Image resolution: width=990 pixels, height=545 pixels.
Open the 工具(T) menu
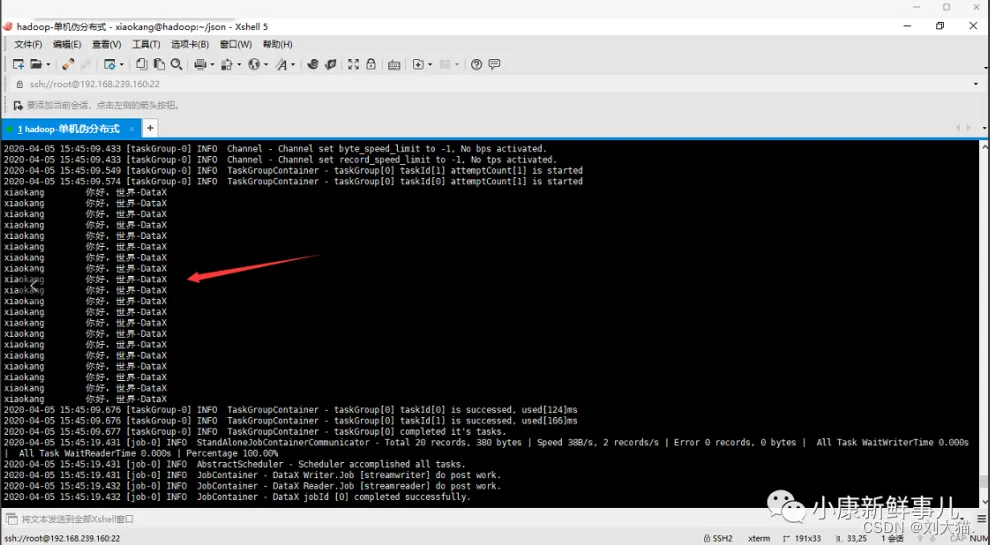pyautogui.click(x=146, y=44)
